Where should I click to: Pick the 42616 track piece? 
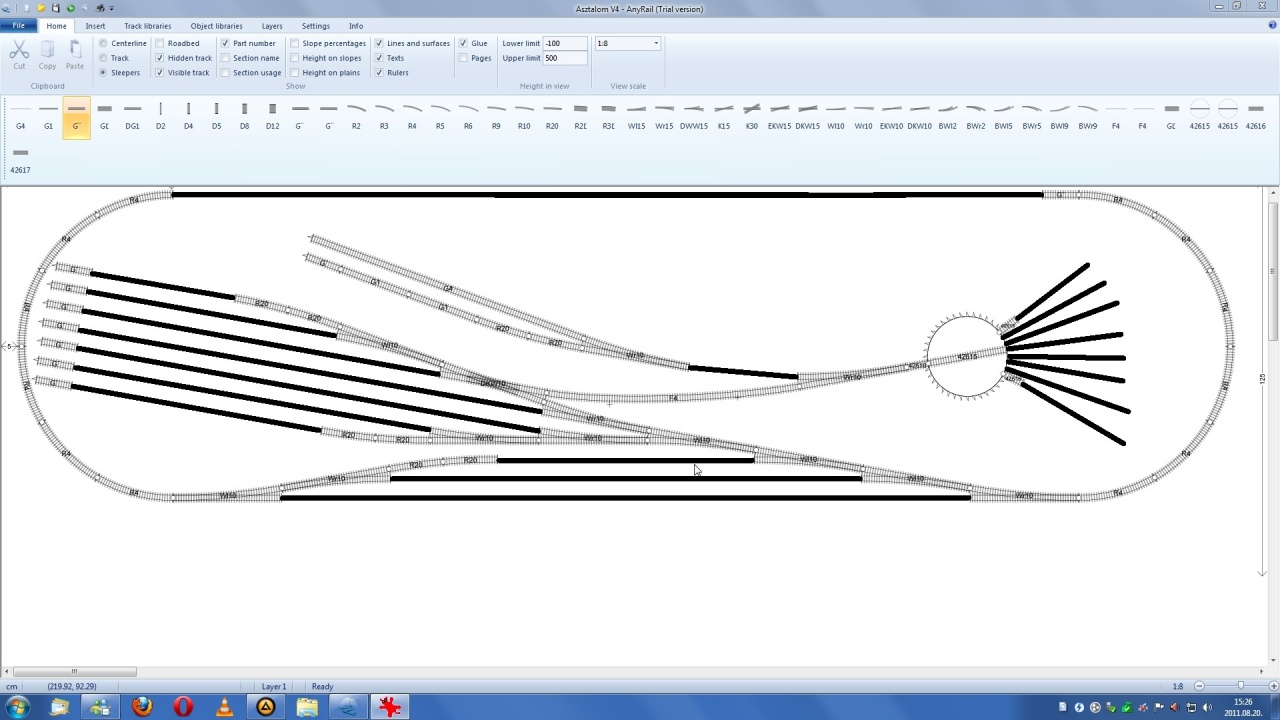(x=1255, y=116)
